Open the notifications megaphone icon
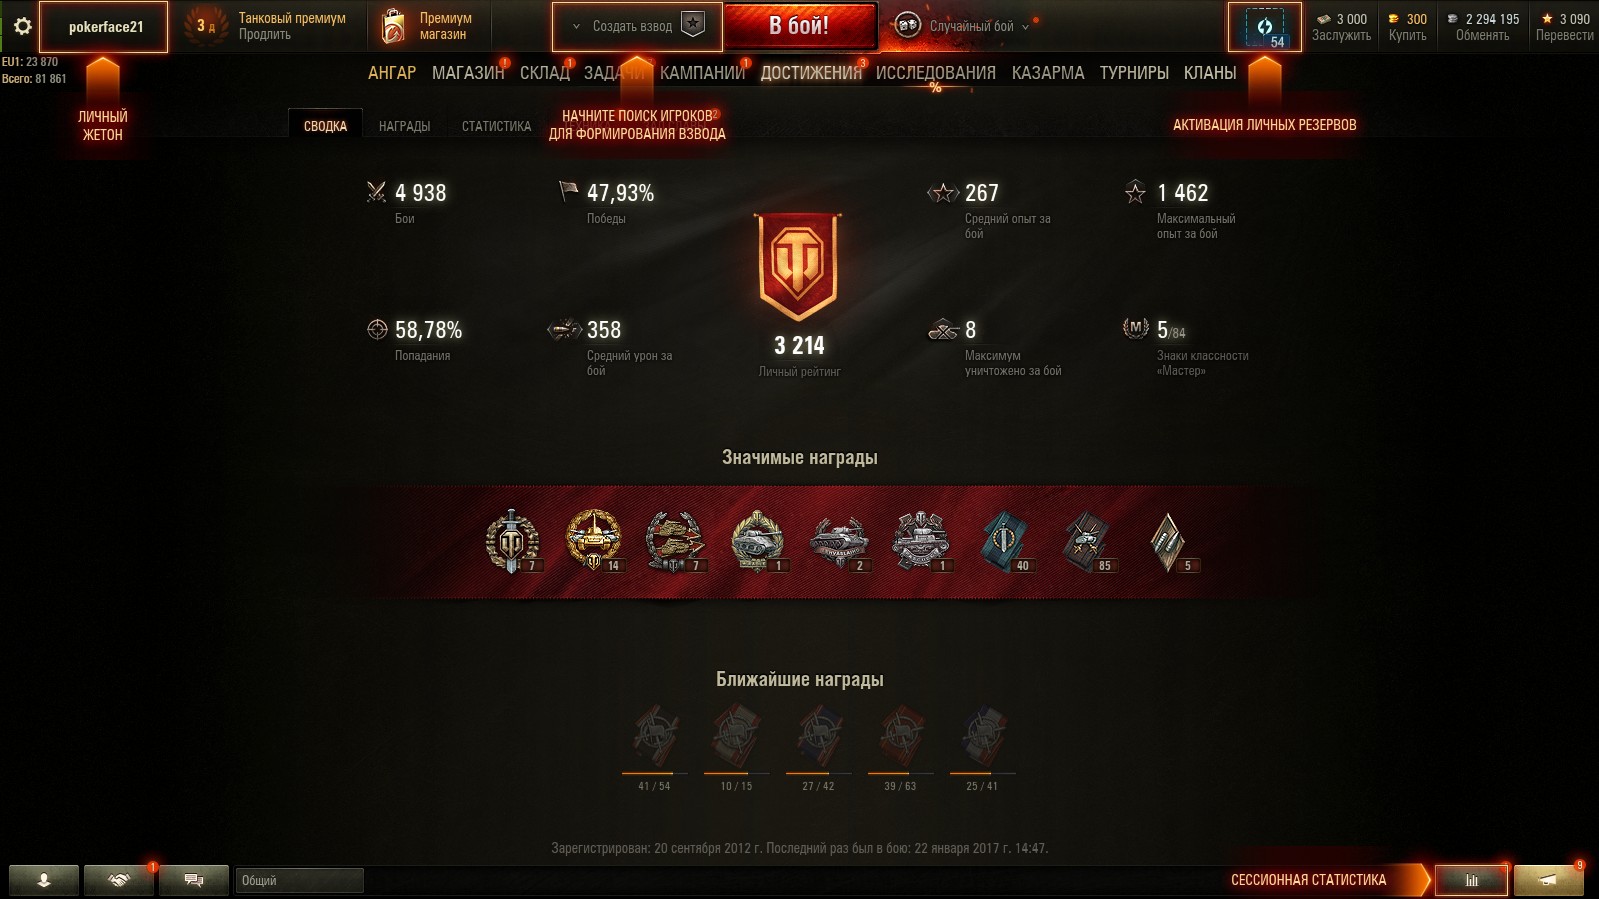The height and width of the screenshot is (899, 1599). point(1548,880)
